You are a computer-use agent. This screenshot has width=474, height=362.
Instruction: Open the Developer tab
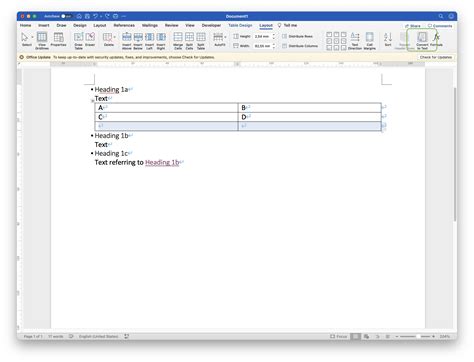211,25
